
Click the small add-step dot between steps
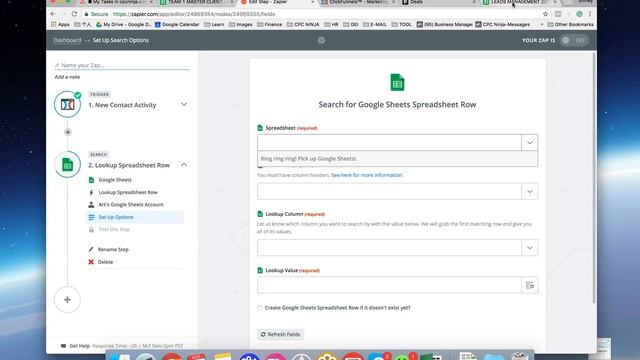pos(68,132)
